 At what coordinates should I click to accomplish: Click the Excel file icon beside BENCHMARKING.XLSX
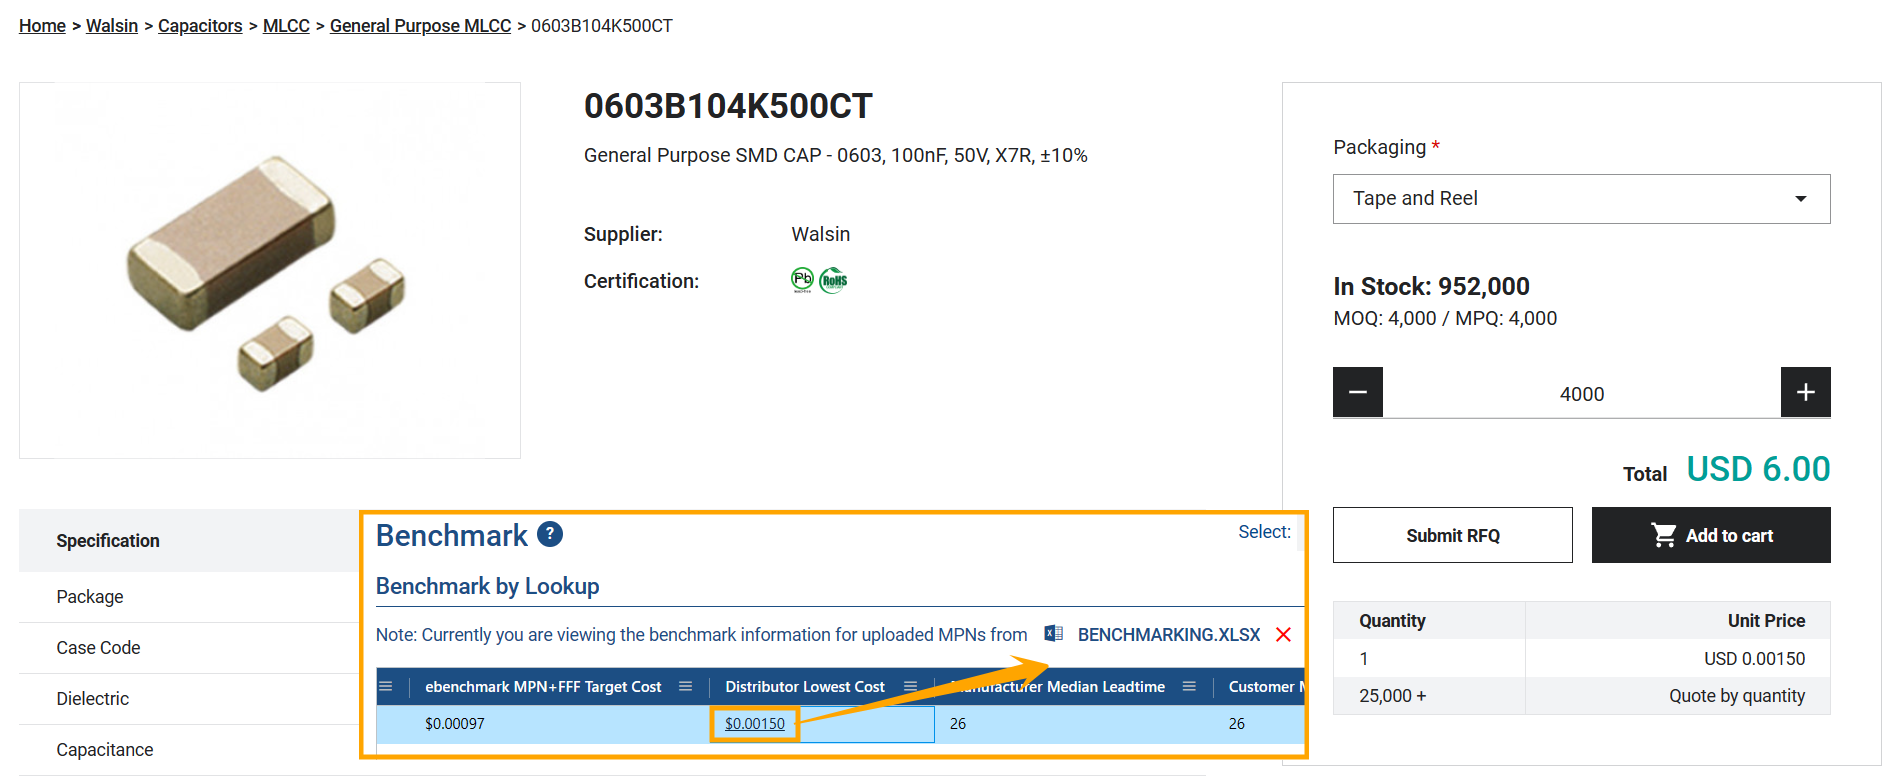(1053, 634)
